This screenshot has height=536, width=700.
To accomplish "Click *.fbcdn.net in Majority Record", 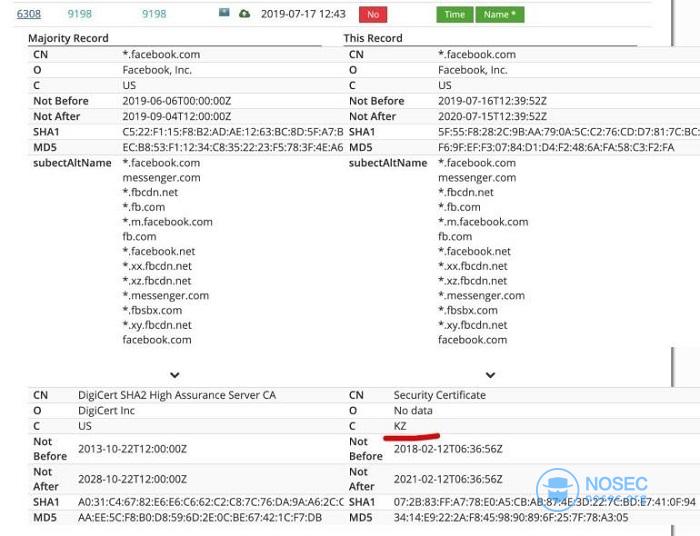I will (x=150, y=192).
